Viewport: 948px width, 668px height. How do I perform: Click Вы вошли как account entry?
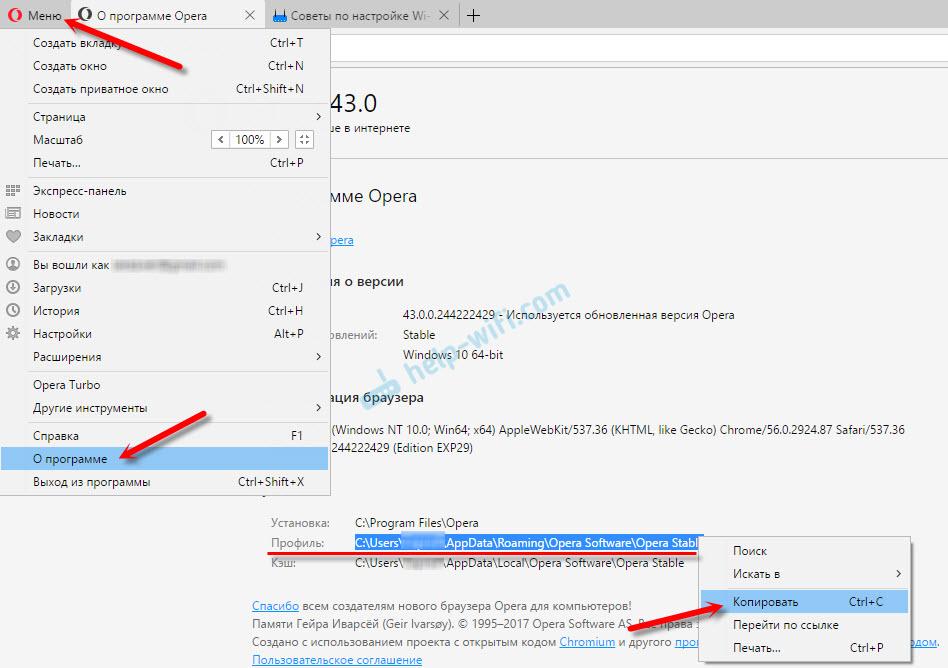click(x=165, y=265)
